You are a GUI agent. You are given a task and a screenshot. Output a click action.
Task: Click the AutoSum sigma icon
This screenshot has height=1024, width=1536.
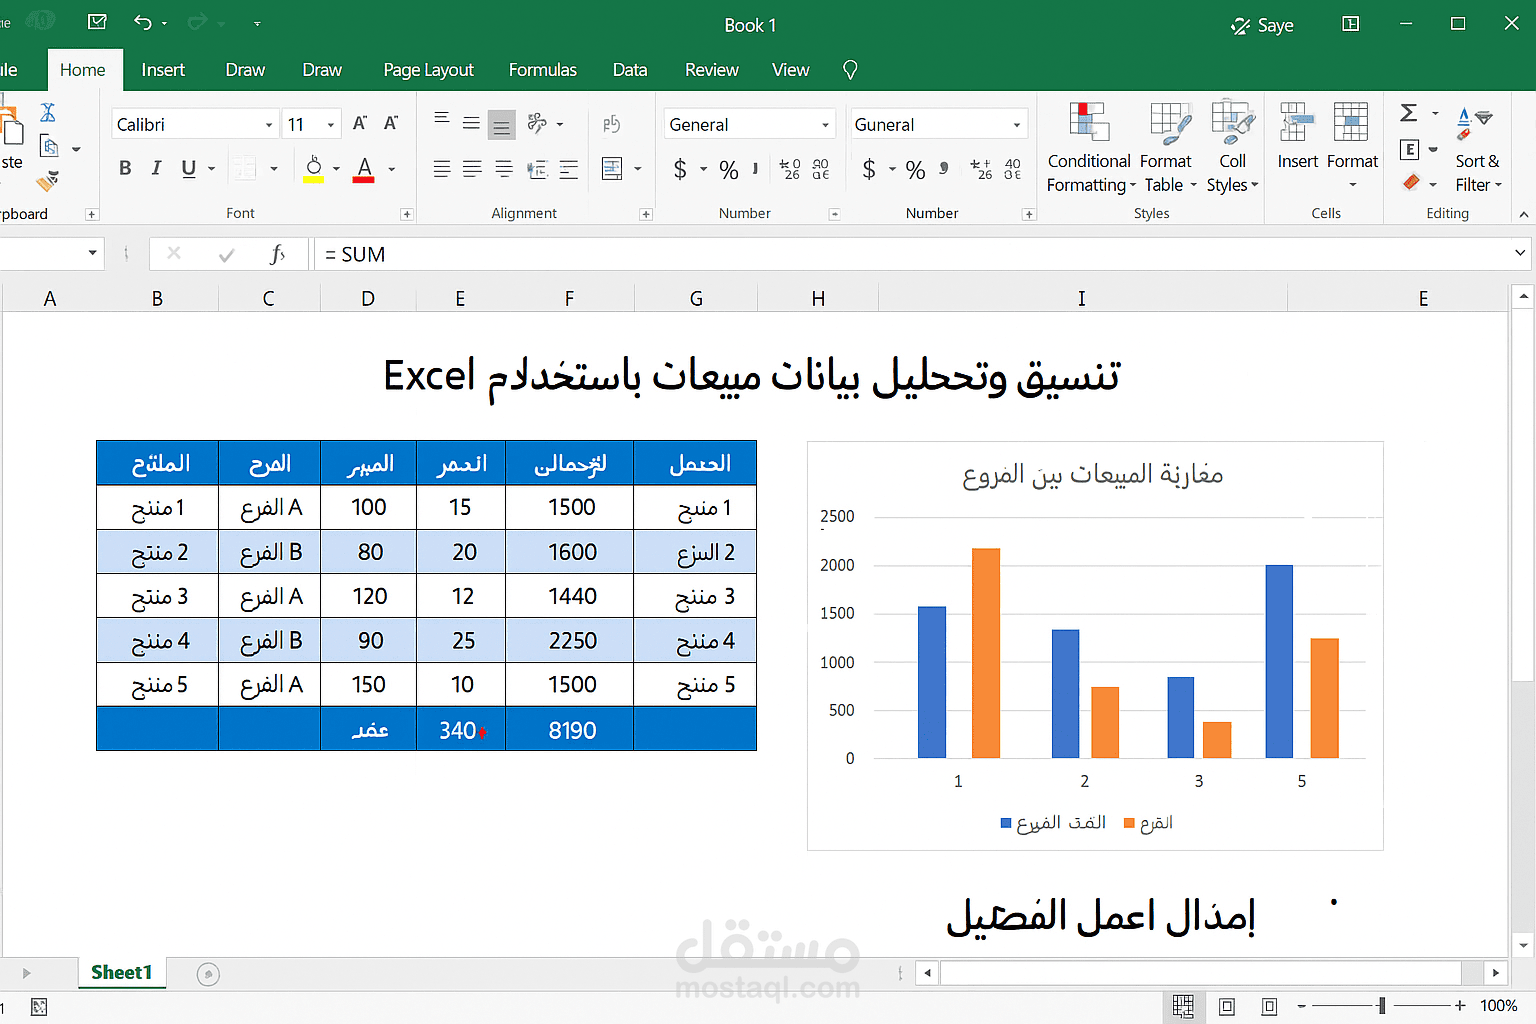coord(1409,113)
